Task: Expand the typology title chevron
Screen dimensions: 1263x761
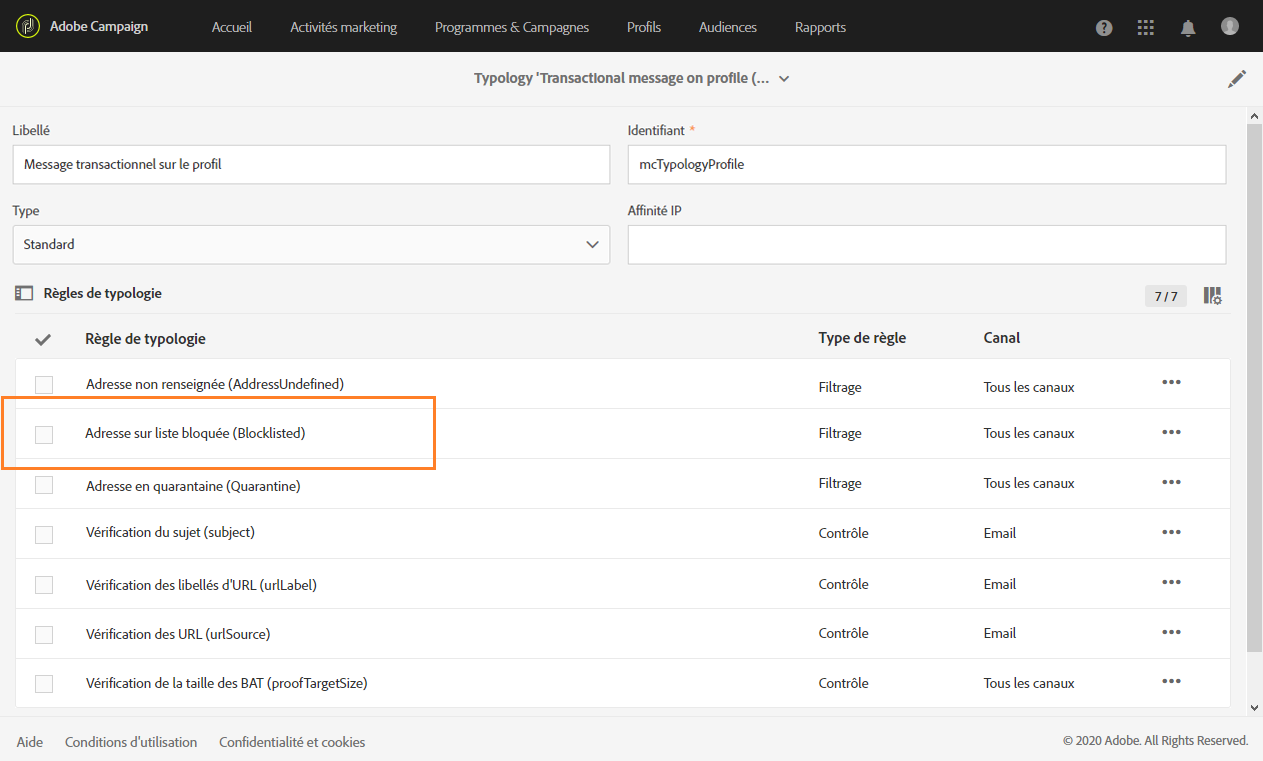Action: 784,79
